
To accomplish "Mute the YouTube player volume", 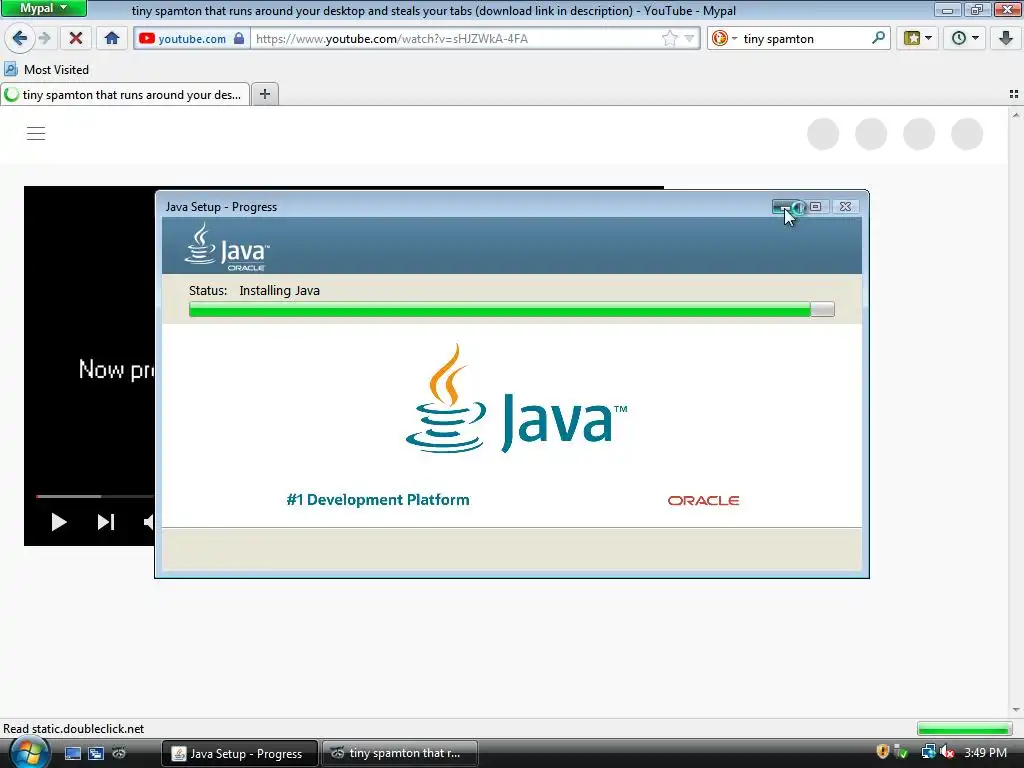I will coord(148,522).
